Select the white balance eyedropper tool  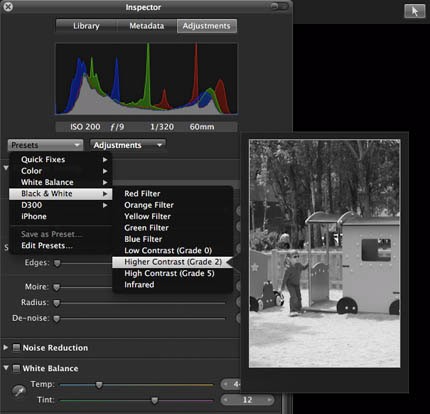[19, 391]
